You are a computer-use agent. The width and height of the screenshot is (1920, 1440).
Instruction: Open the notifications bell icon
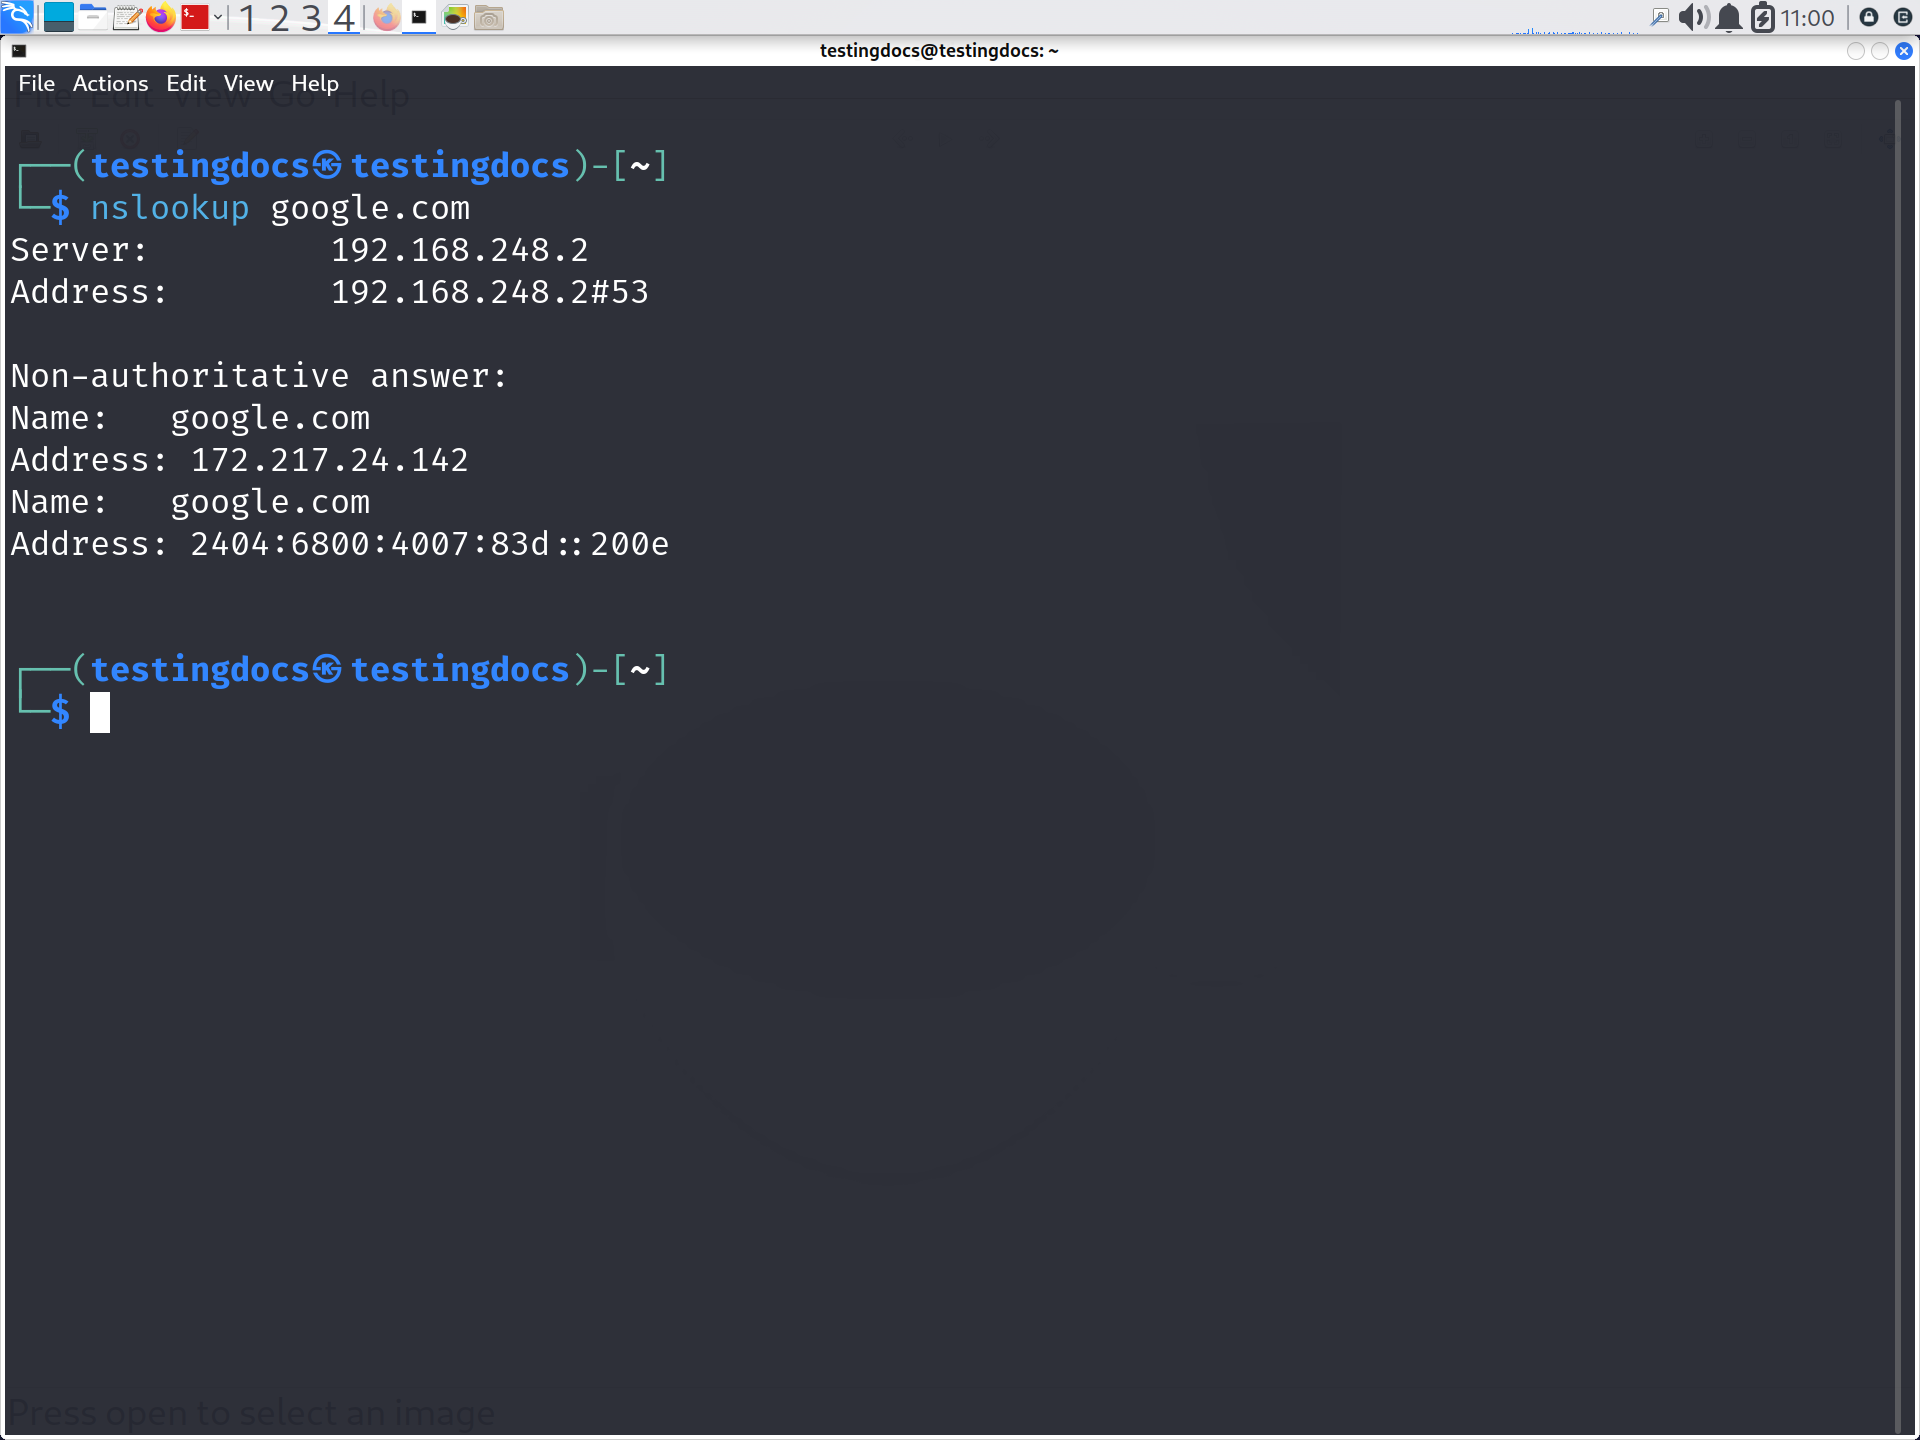click(x=1729, y=17)
